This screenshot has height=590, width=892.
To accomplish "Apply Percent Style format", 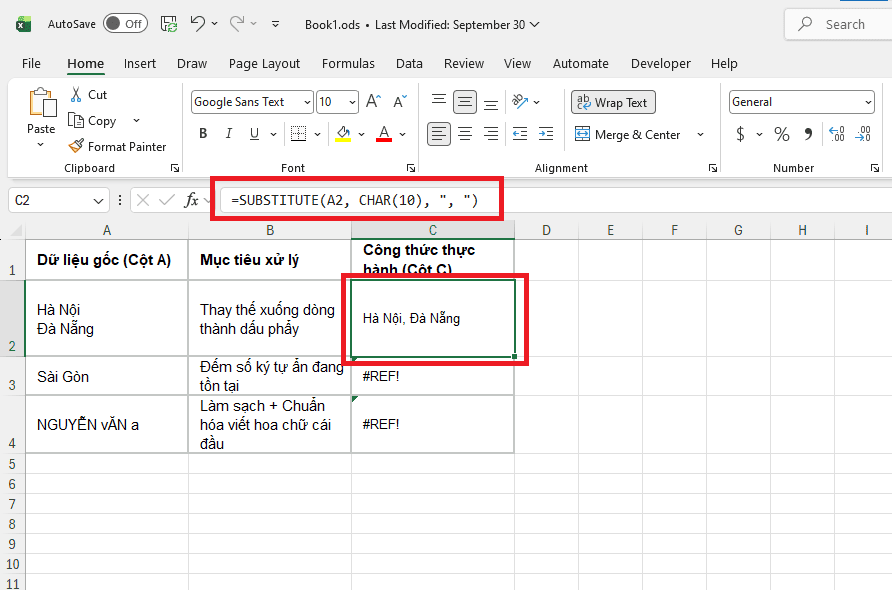I will 782,134.
